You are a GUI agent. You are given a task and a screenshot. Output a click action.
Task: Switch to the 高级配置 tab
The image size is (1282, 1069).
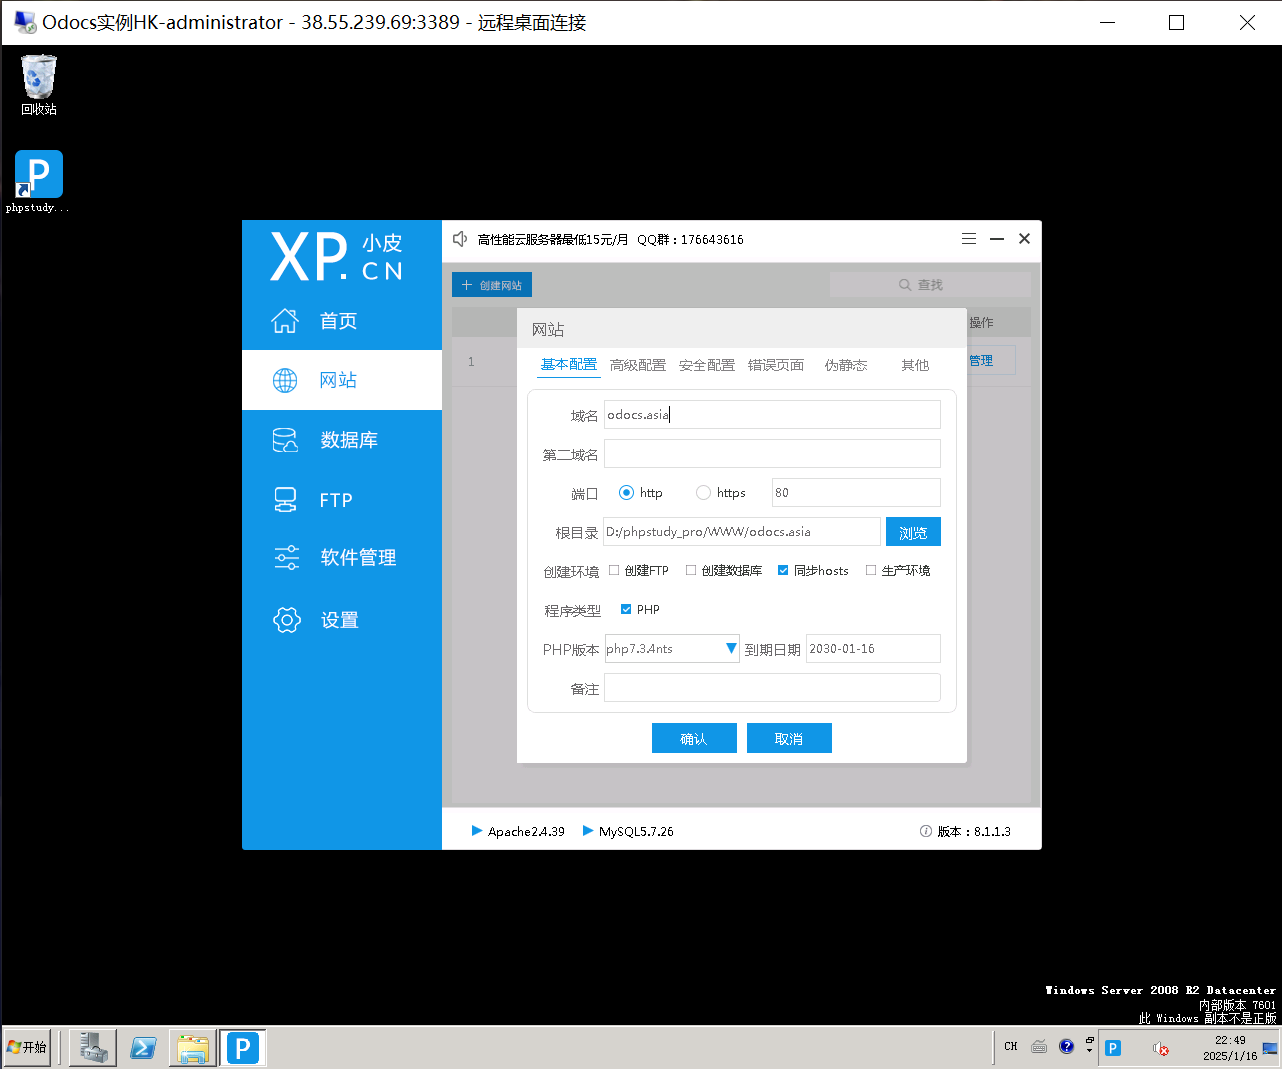[x=638, y=365]
